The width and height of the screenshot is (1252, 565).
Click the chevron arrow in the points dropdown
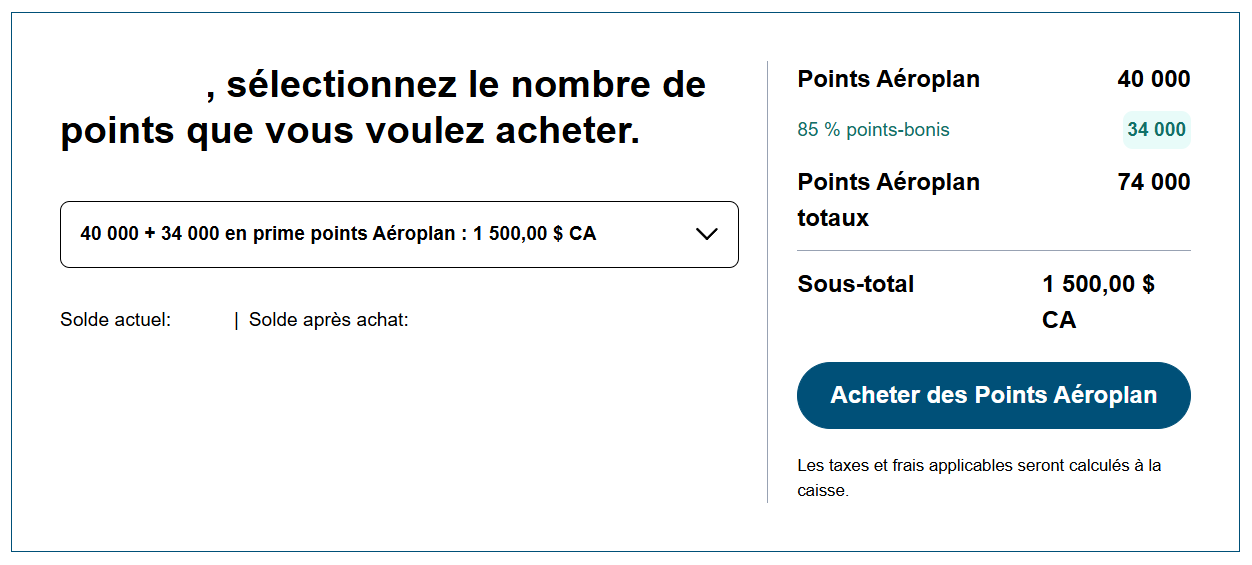(x=706, y=234)
